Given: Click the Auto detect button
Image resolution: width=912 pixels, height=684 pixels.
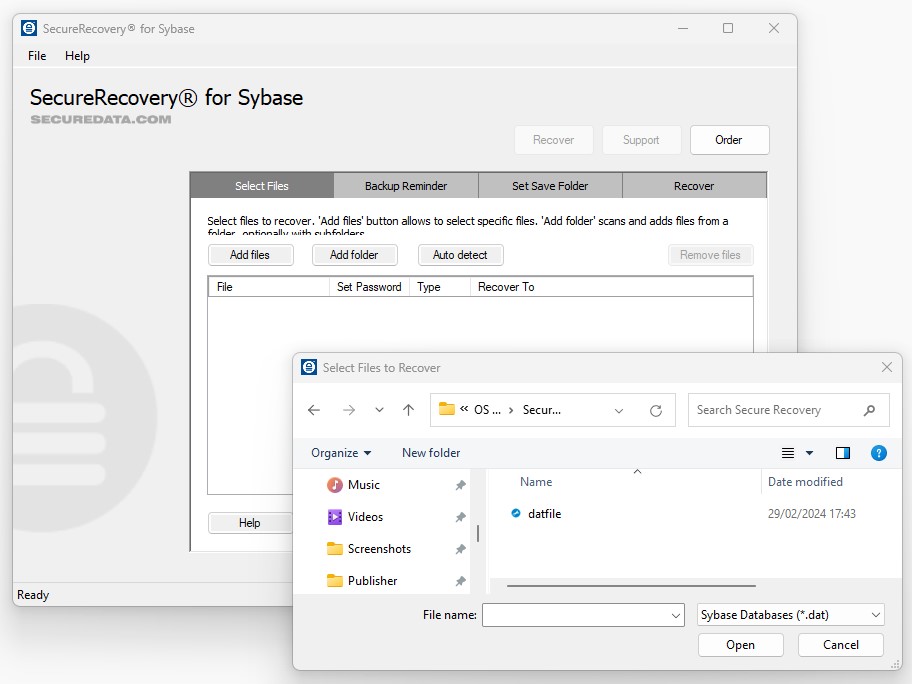Looking at the screenshot, I should click(x=460, y=255).
